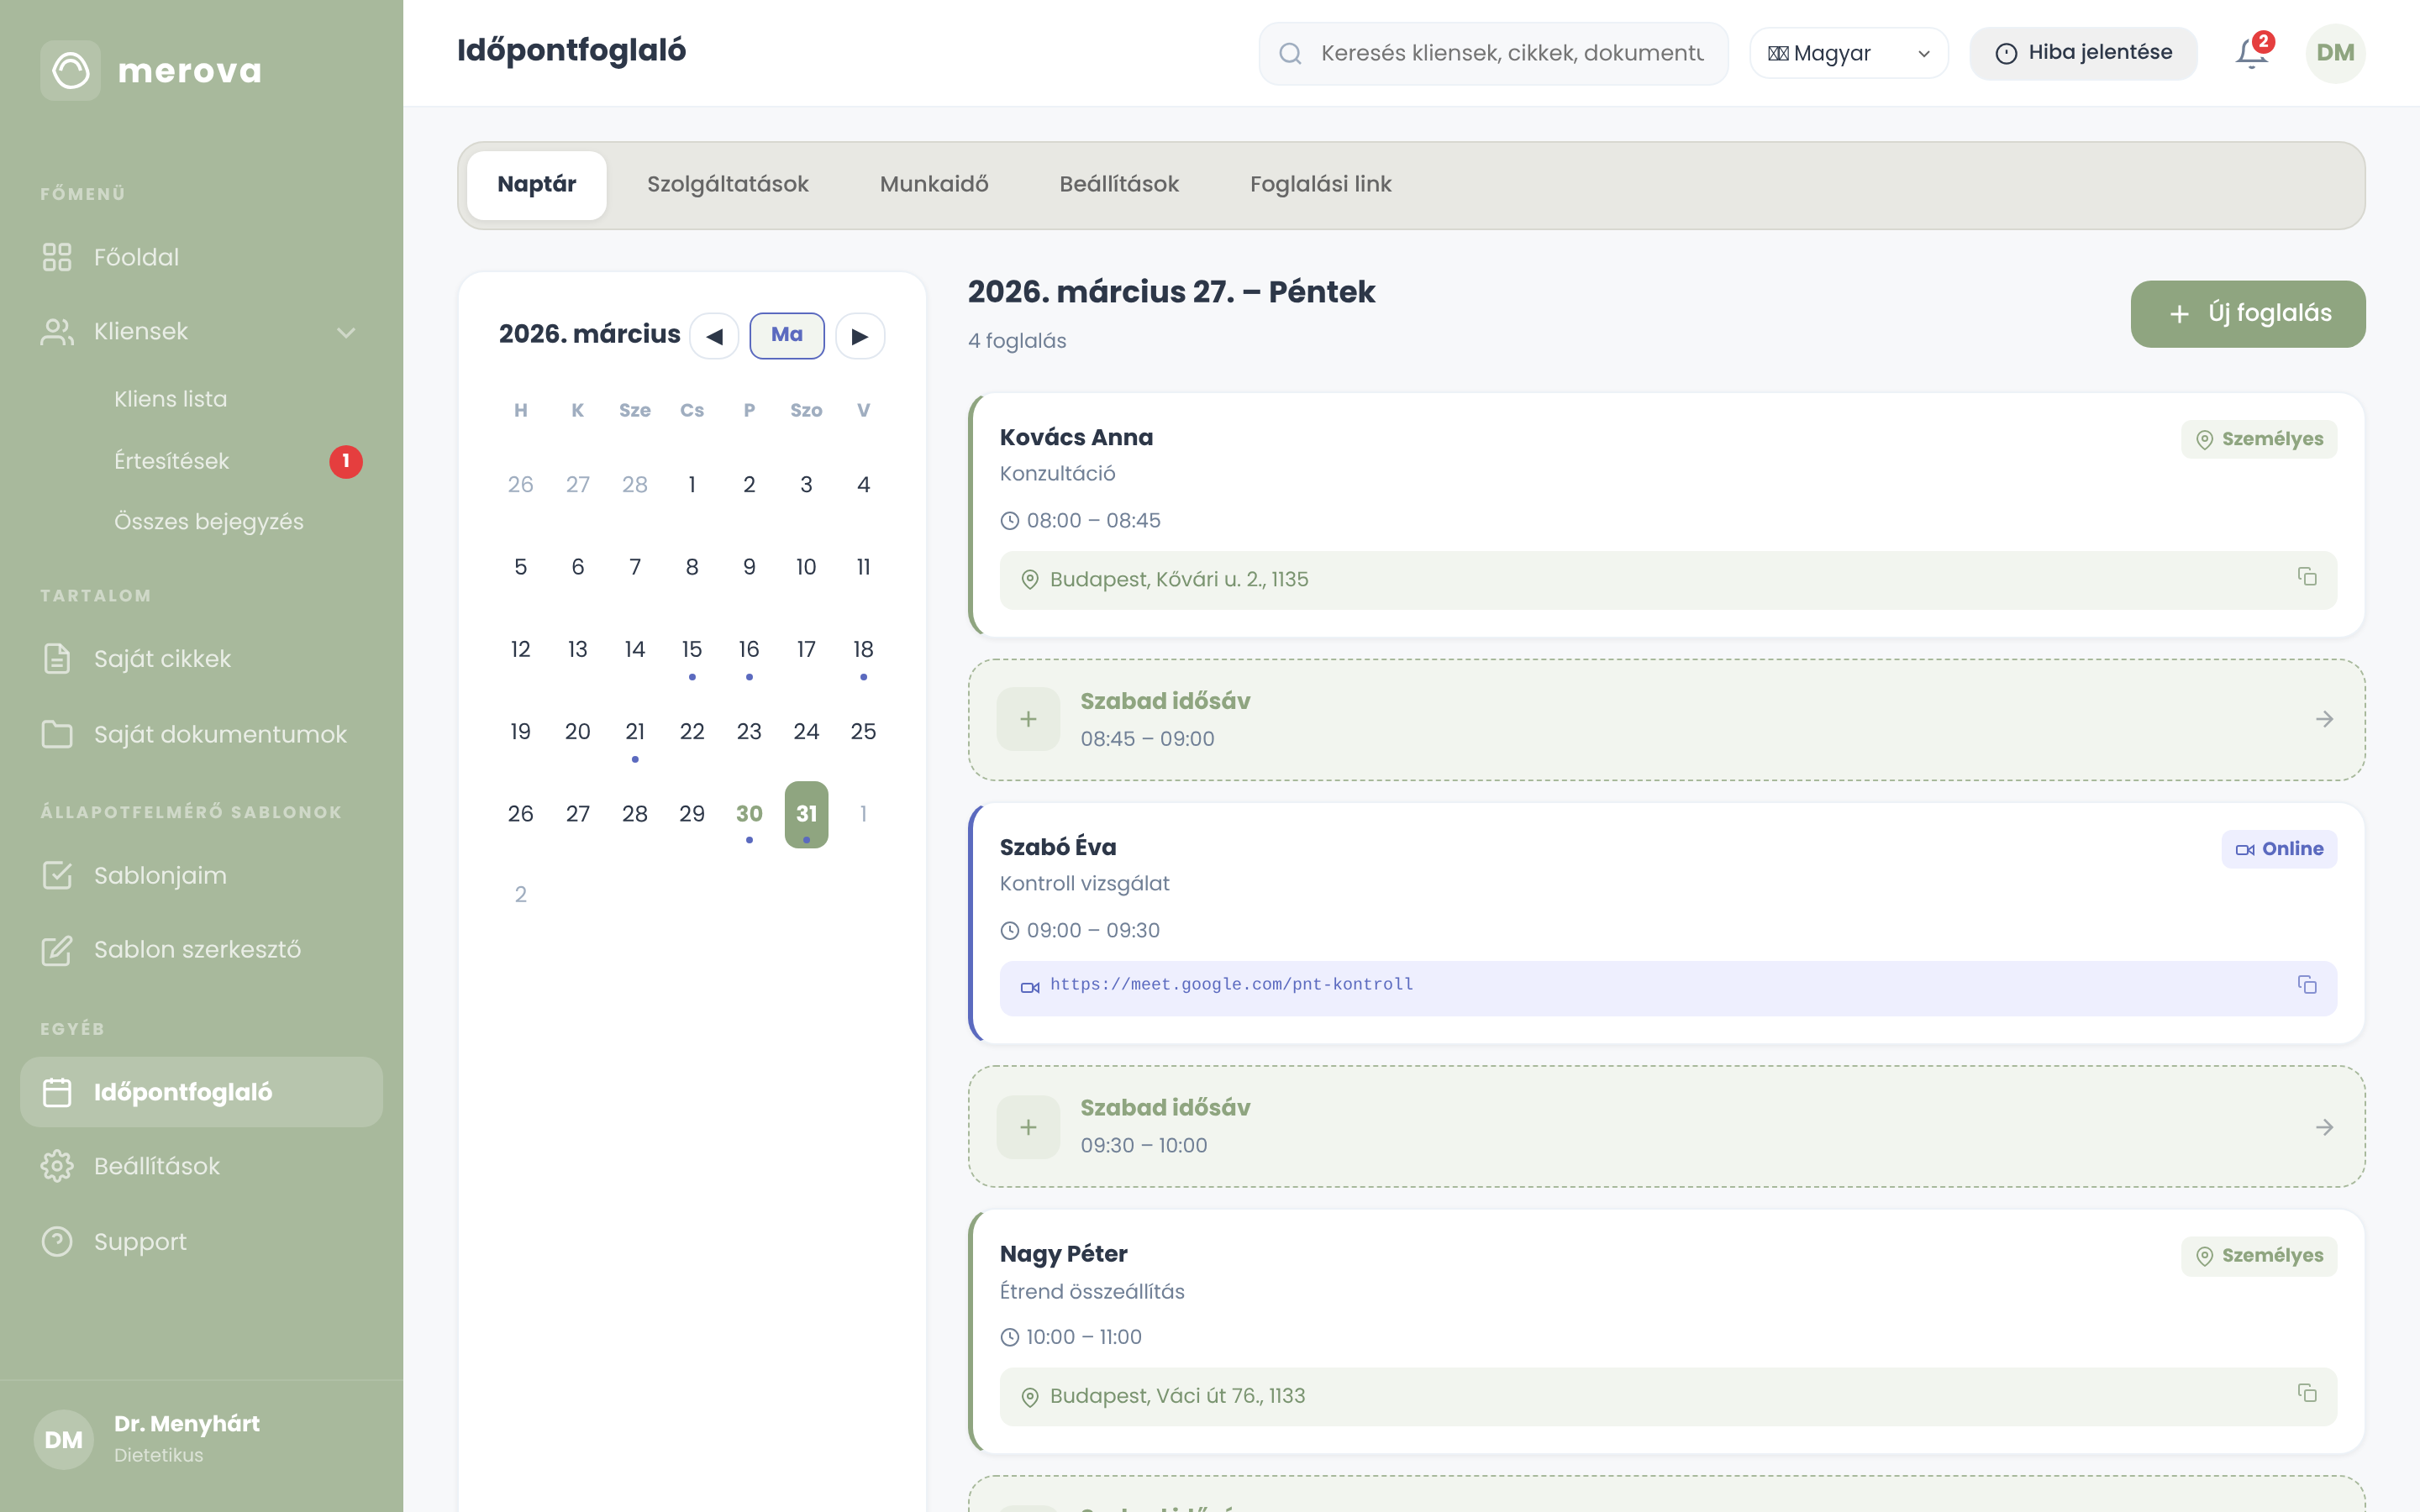Click the merova logo icon
The image size is (2420, 1512).
(x=70, y=70)
